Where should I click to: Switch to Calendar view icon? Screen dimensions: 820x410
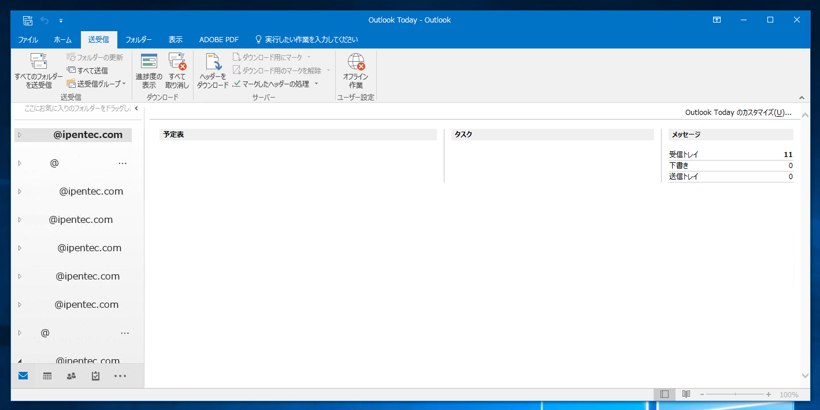tap(47, 375)
